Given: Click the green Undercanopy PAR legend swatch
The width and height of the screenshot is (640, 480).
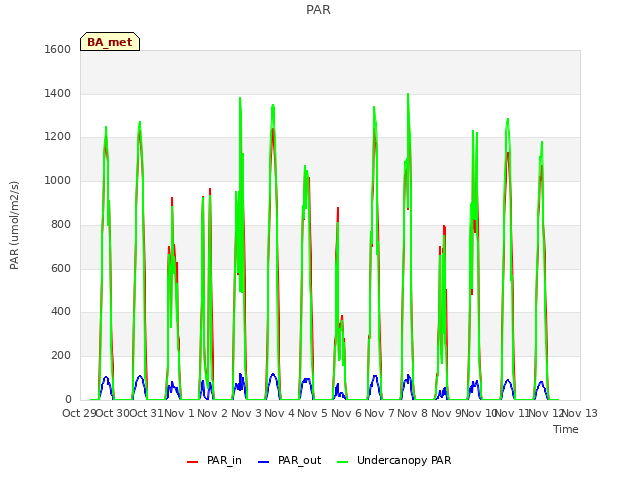Looking at the screenshot, I should [343, 462].
